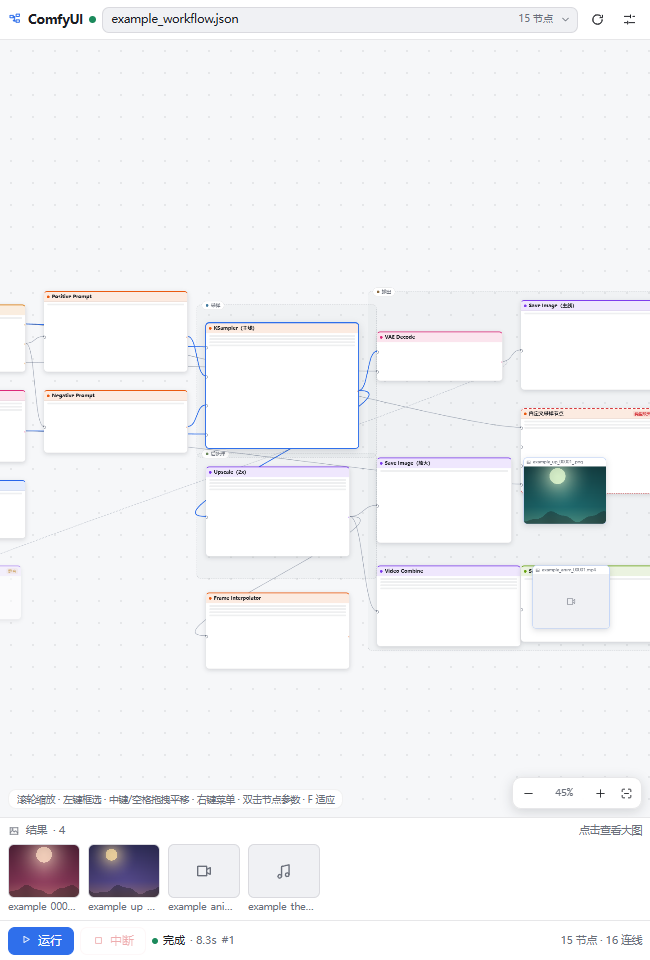Click the refresh icon in header
The image size is (650, 960).
point(597,20)
